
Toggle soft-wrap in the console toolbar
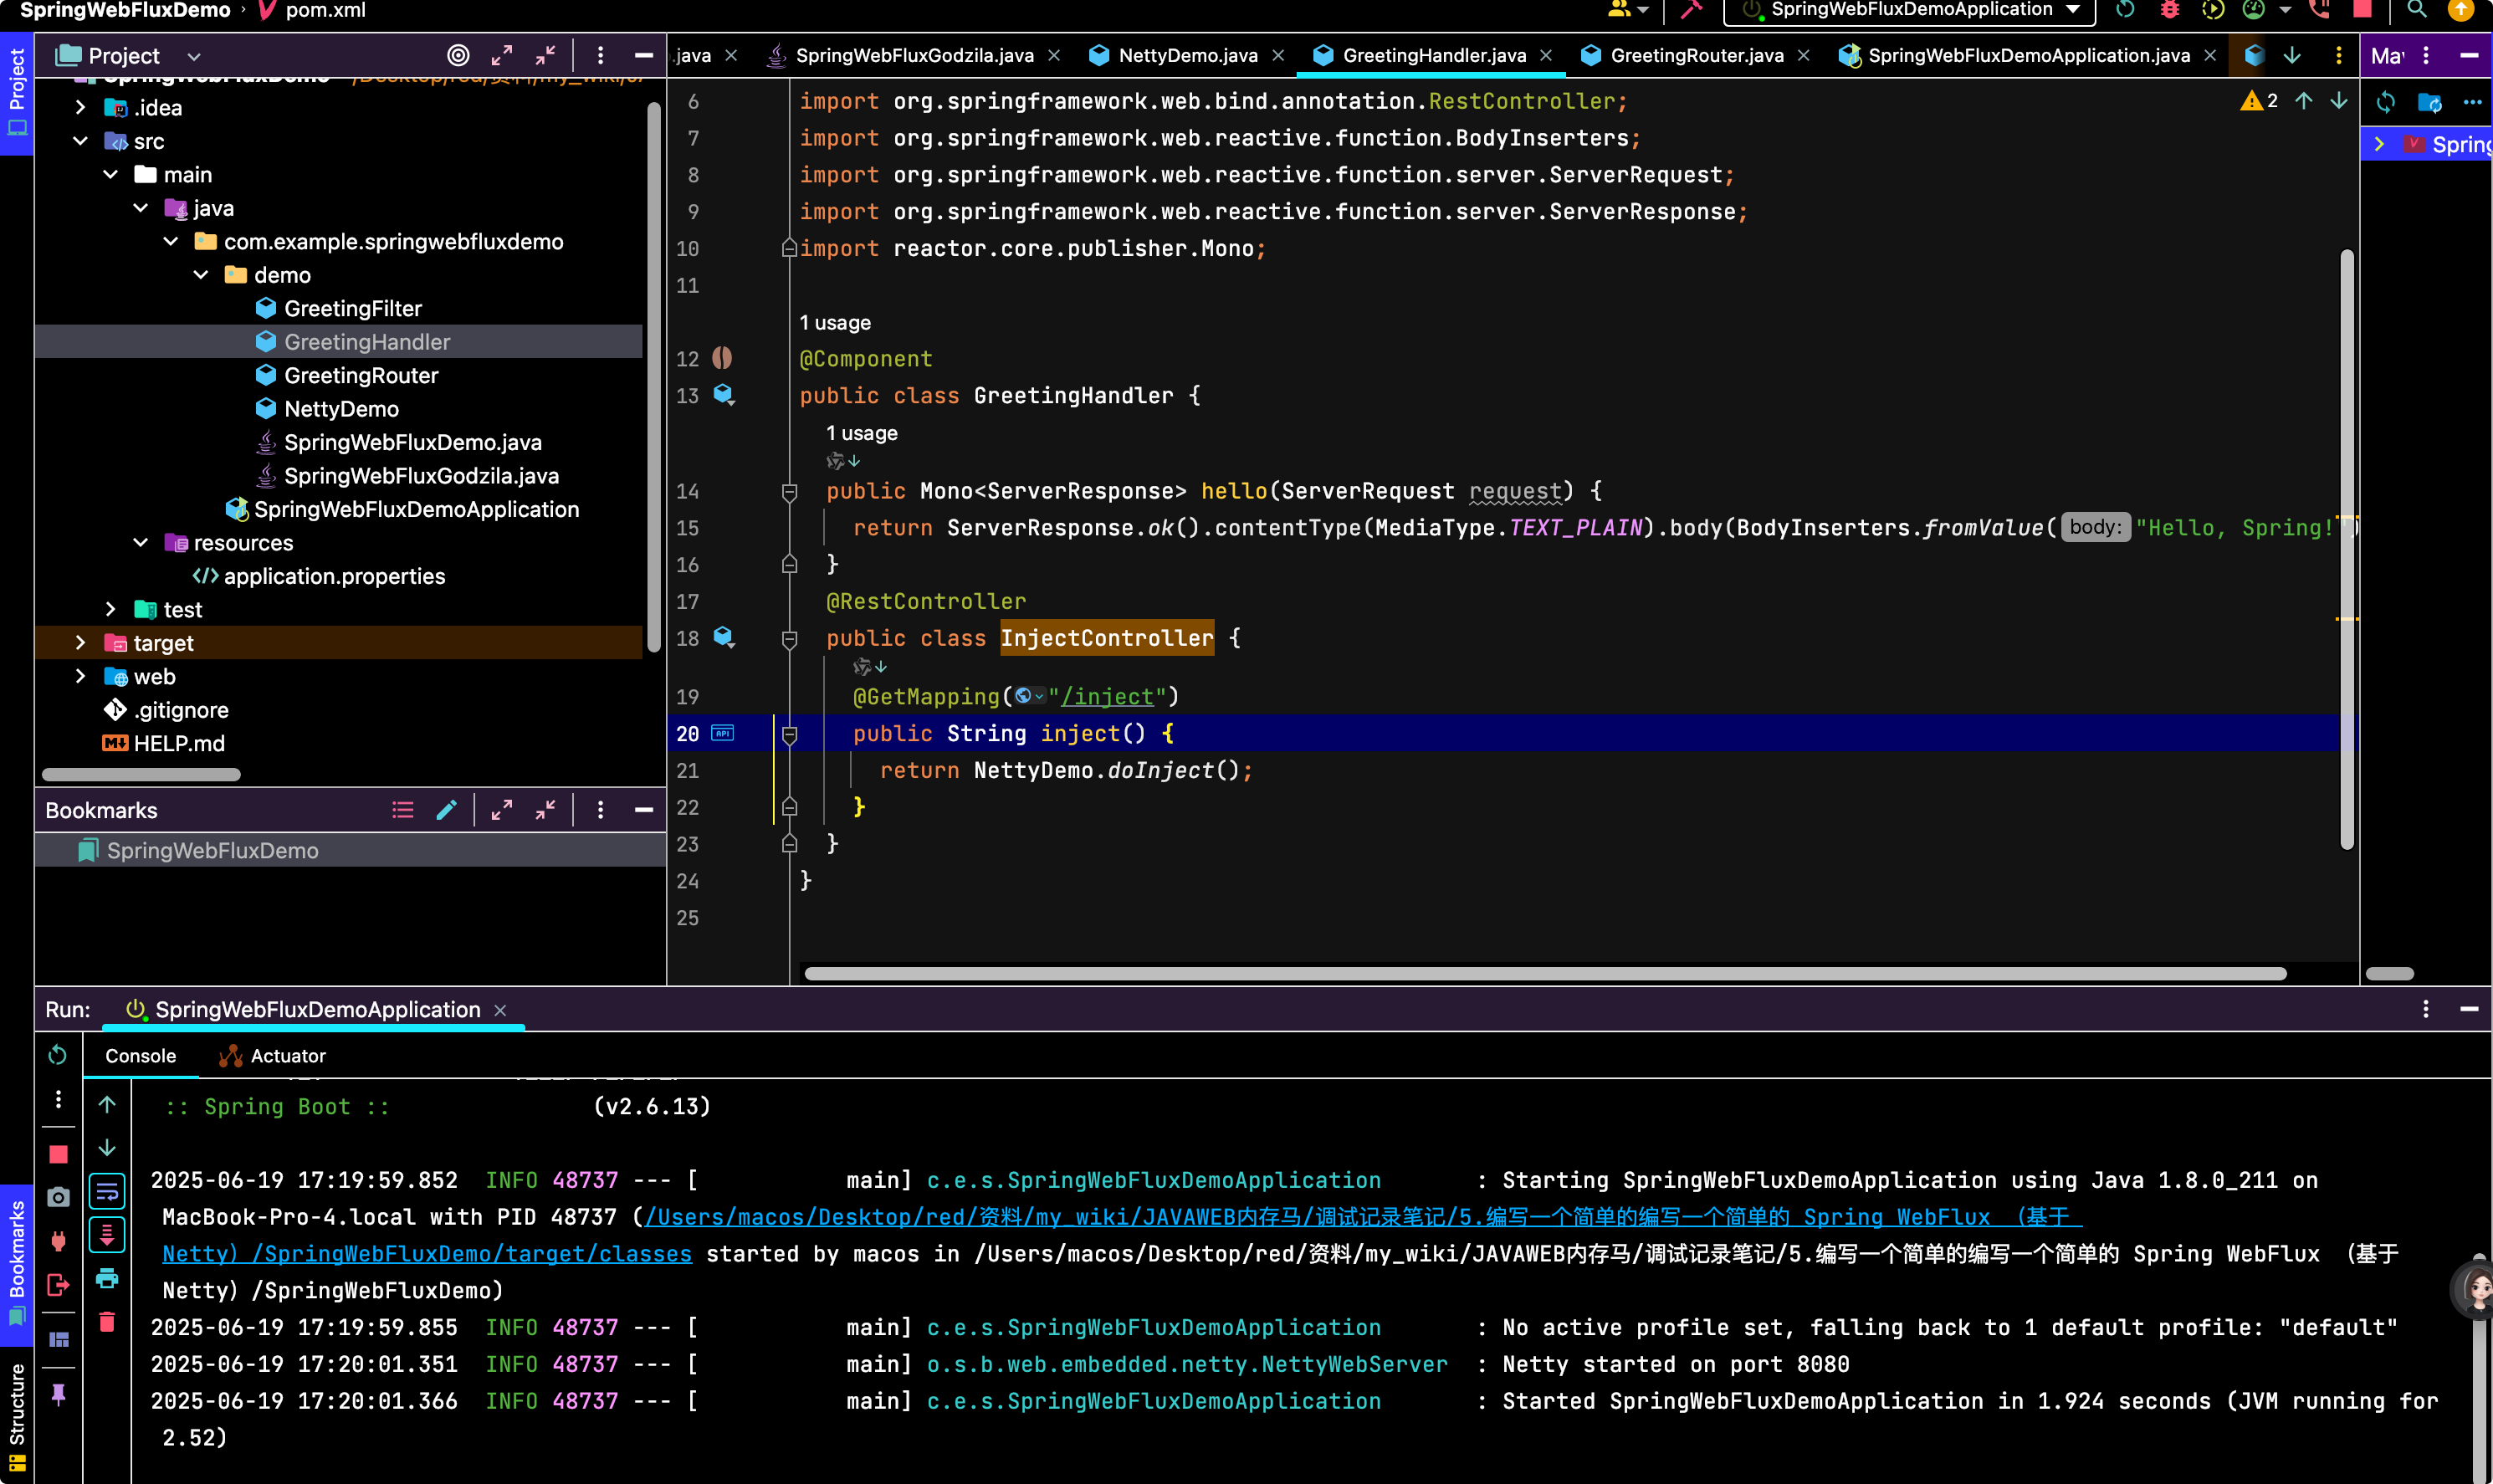[107, 1191]
